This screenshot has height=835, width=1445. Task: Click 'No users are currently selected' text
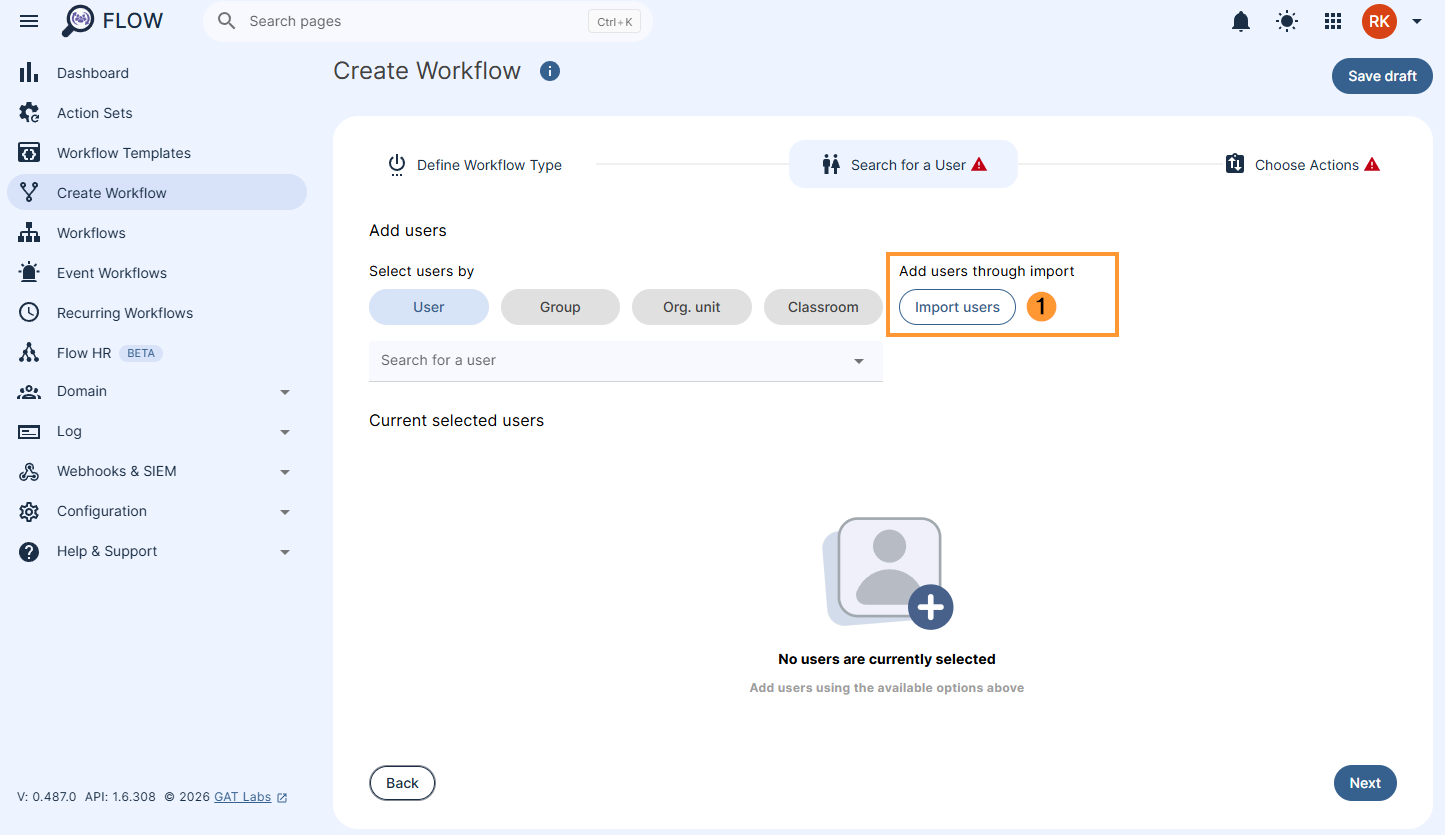(x=887, y=659)
